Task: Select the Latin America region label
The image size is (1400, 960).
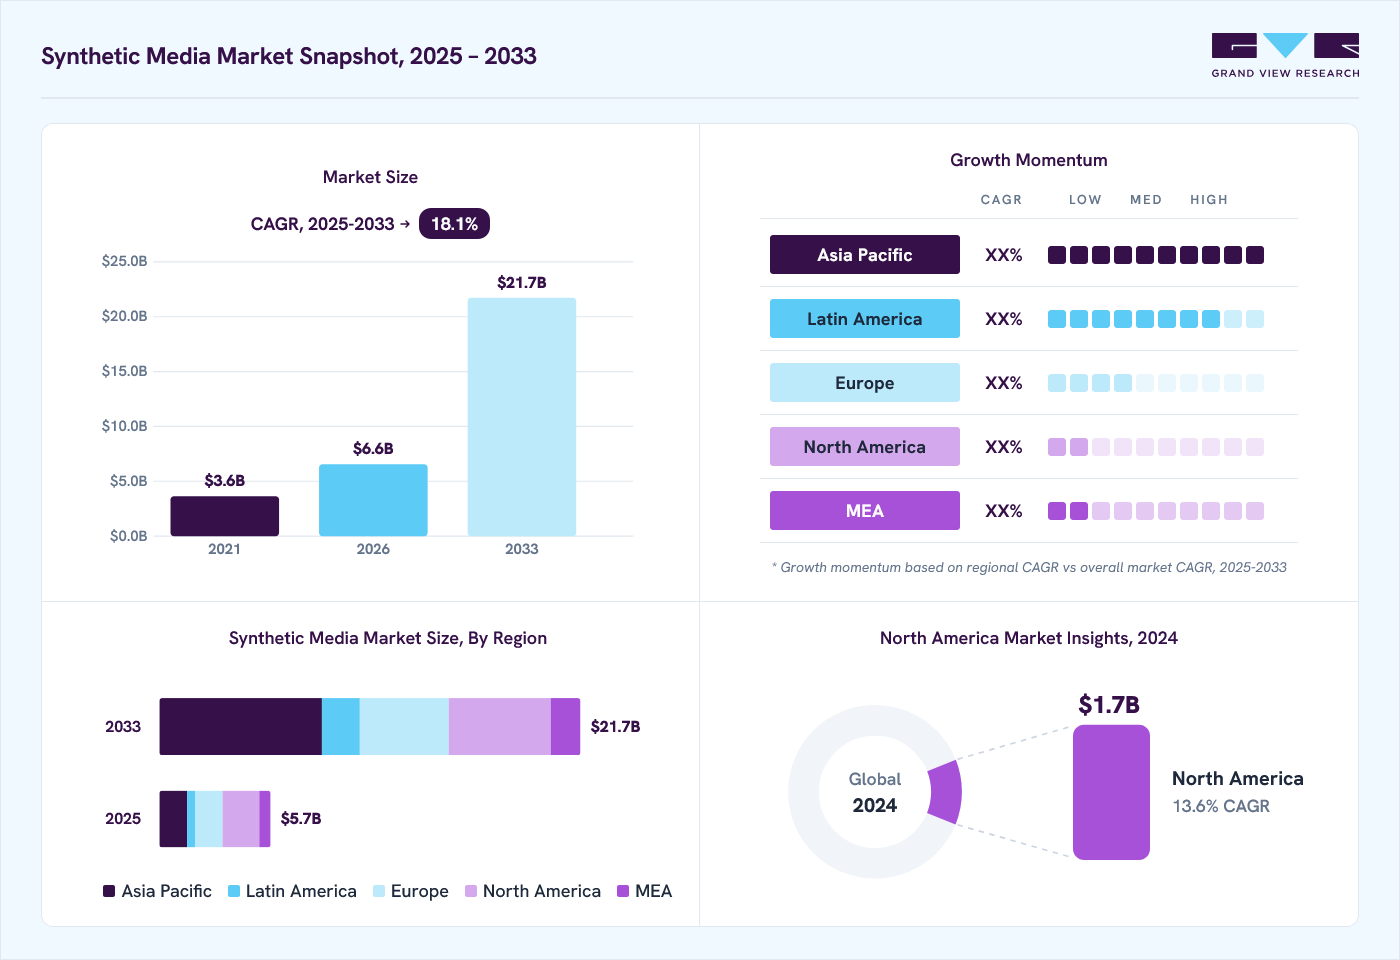Action: [x=865, y=319]
